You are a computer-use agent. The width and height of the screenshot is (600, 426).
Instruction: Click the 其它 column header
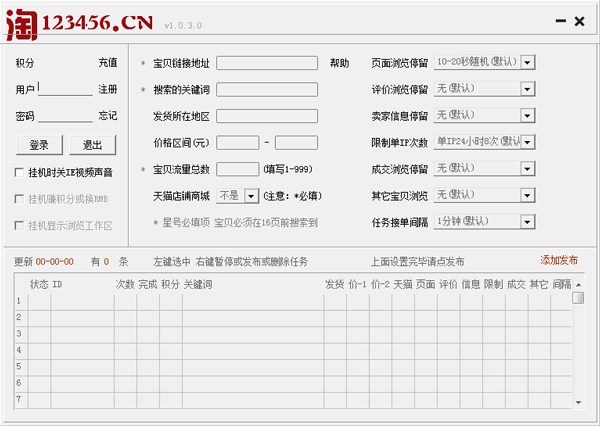pos(539,284)
